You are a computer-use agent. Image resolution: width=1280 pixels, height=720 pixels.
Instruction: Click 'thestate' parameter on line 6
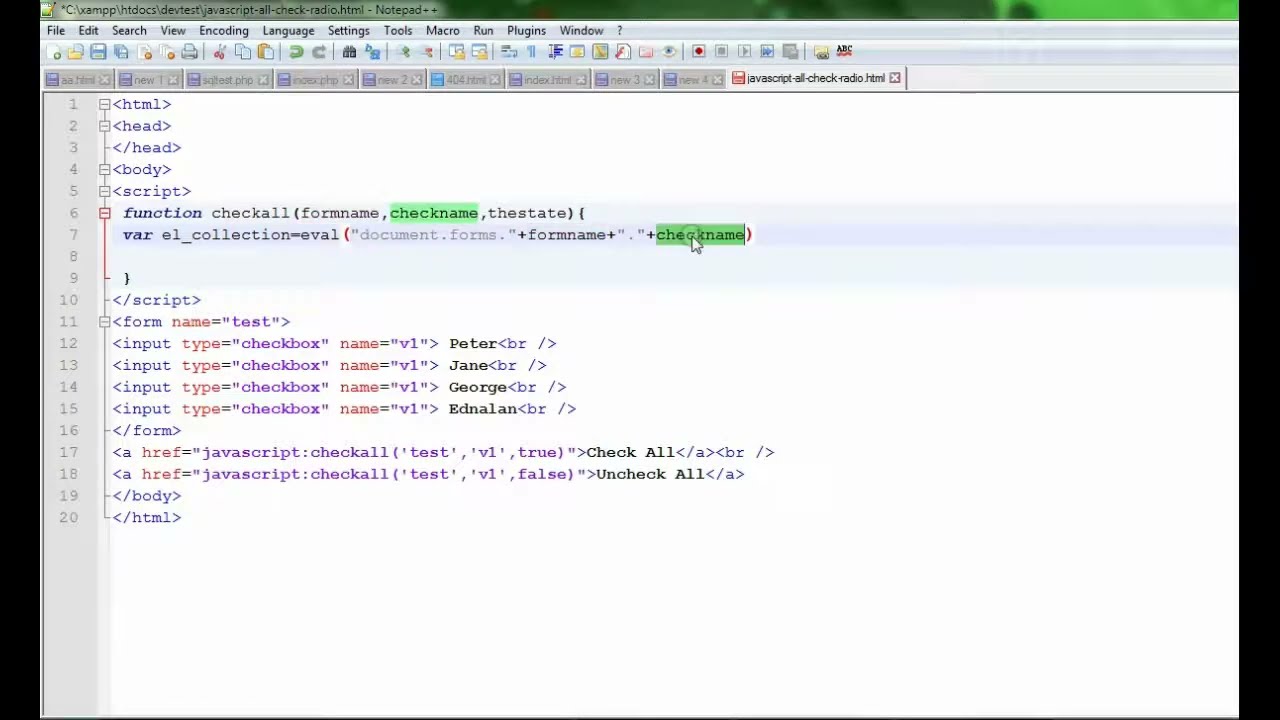click(527, 213)
